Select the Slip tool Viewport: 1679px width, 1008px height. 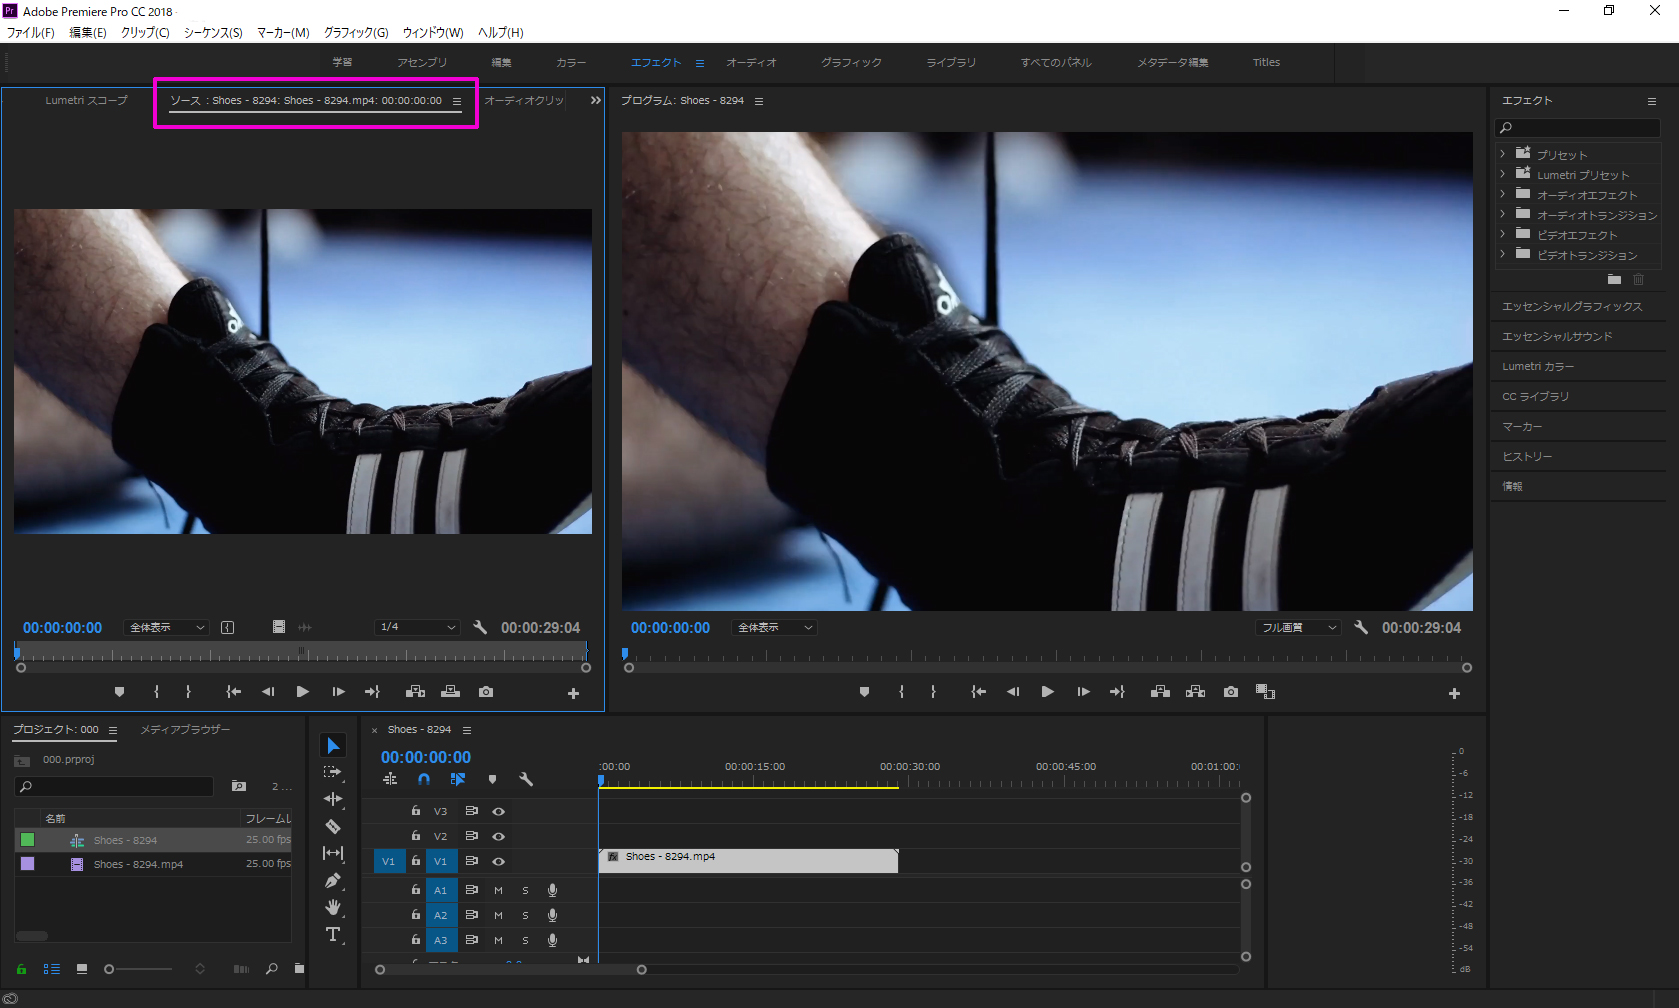coord(333,853)
